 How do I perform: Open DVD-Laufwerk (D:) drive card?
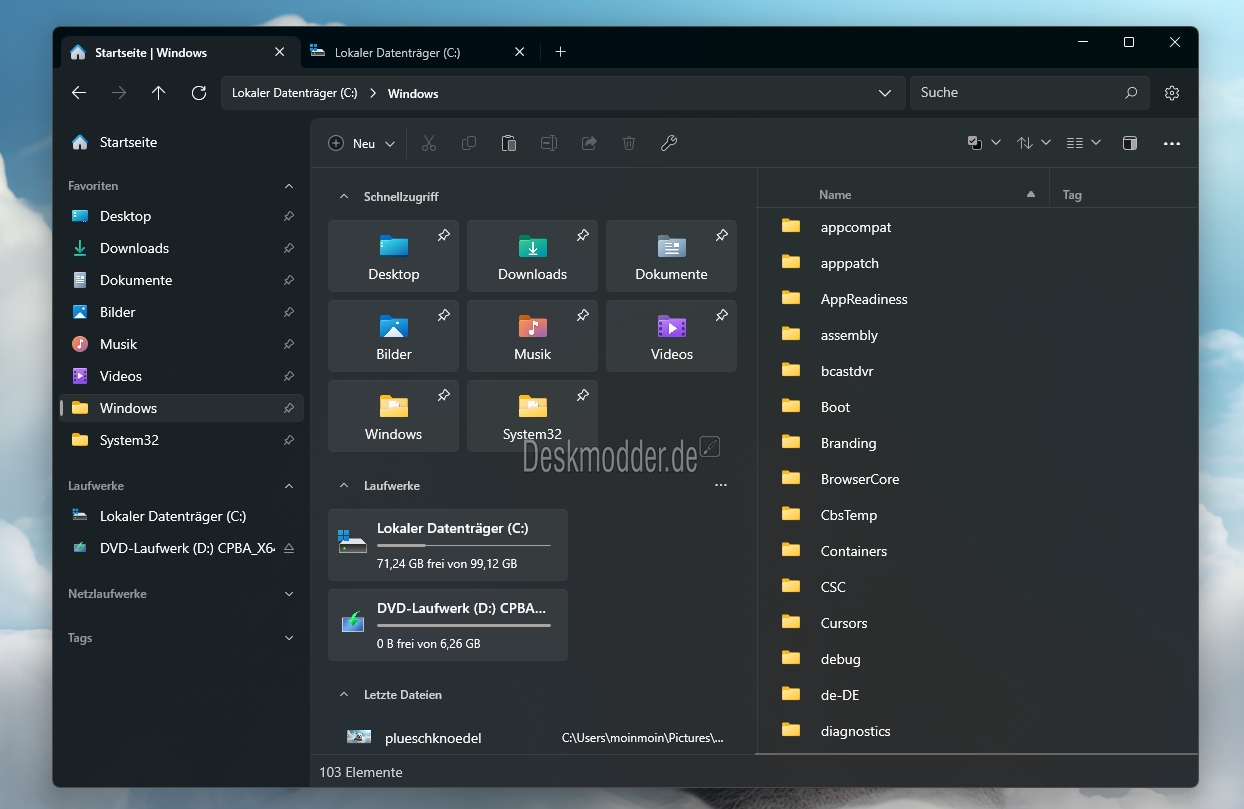448,625
